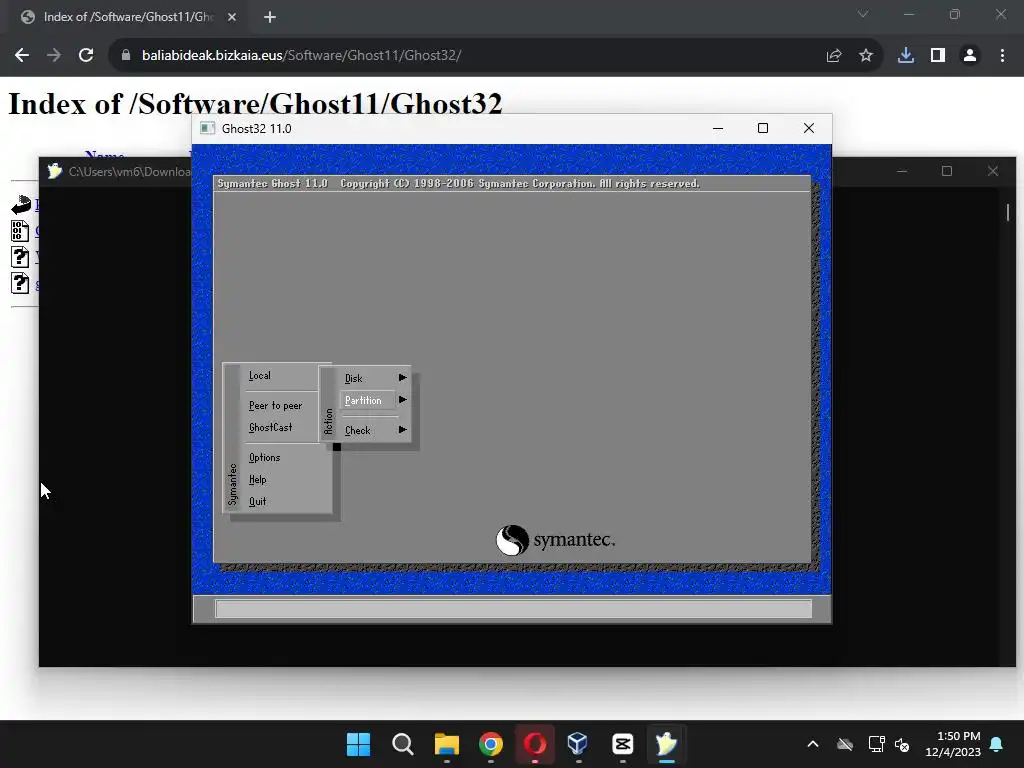Minimize the Ghost32 11.0 window
This screenshot has width=1024, height=768.
coord(718,128)
